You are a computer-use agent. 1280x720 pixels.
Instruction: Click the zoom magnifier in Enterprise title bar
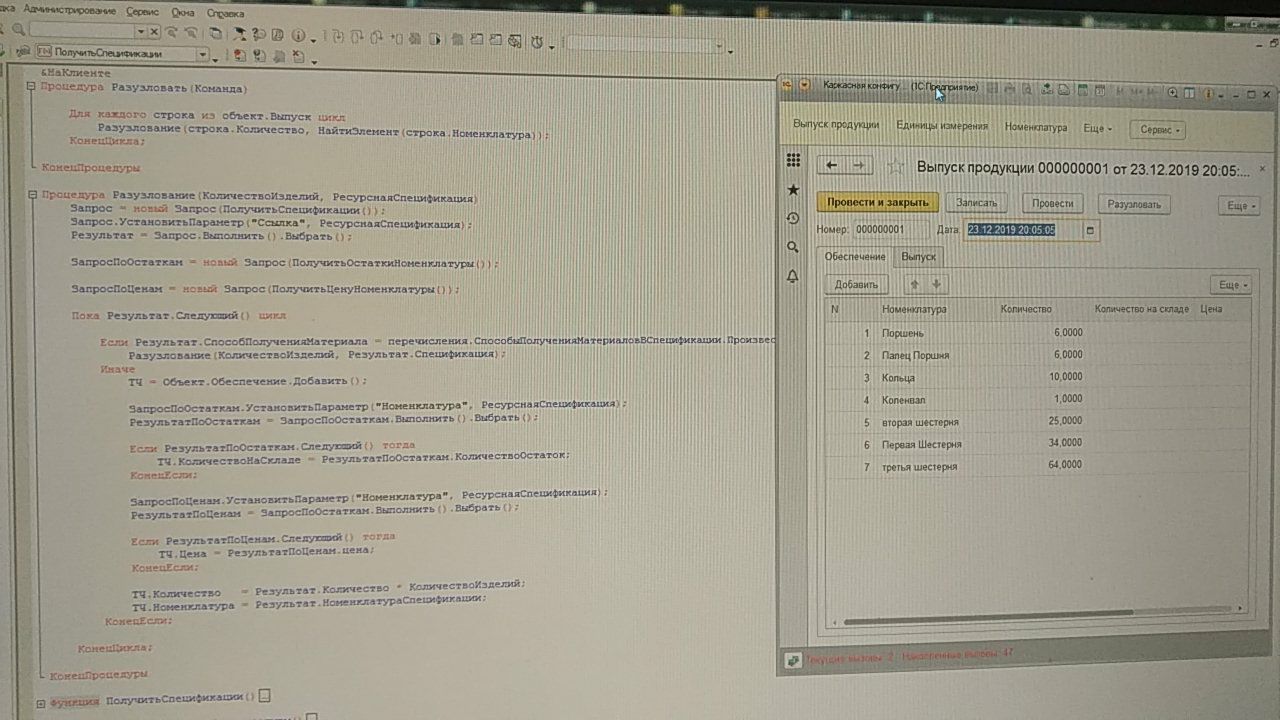point(1173,92)
